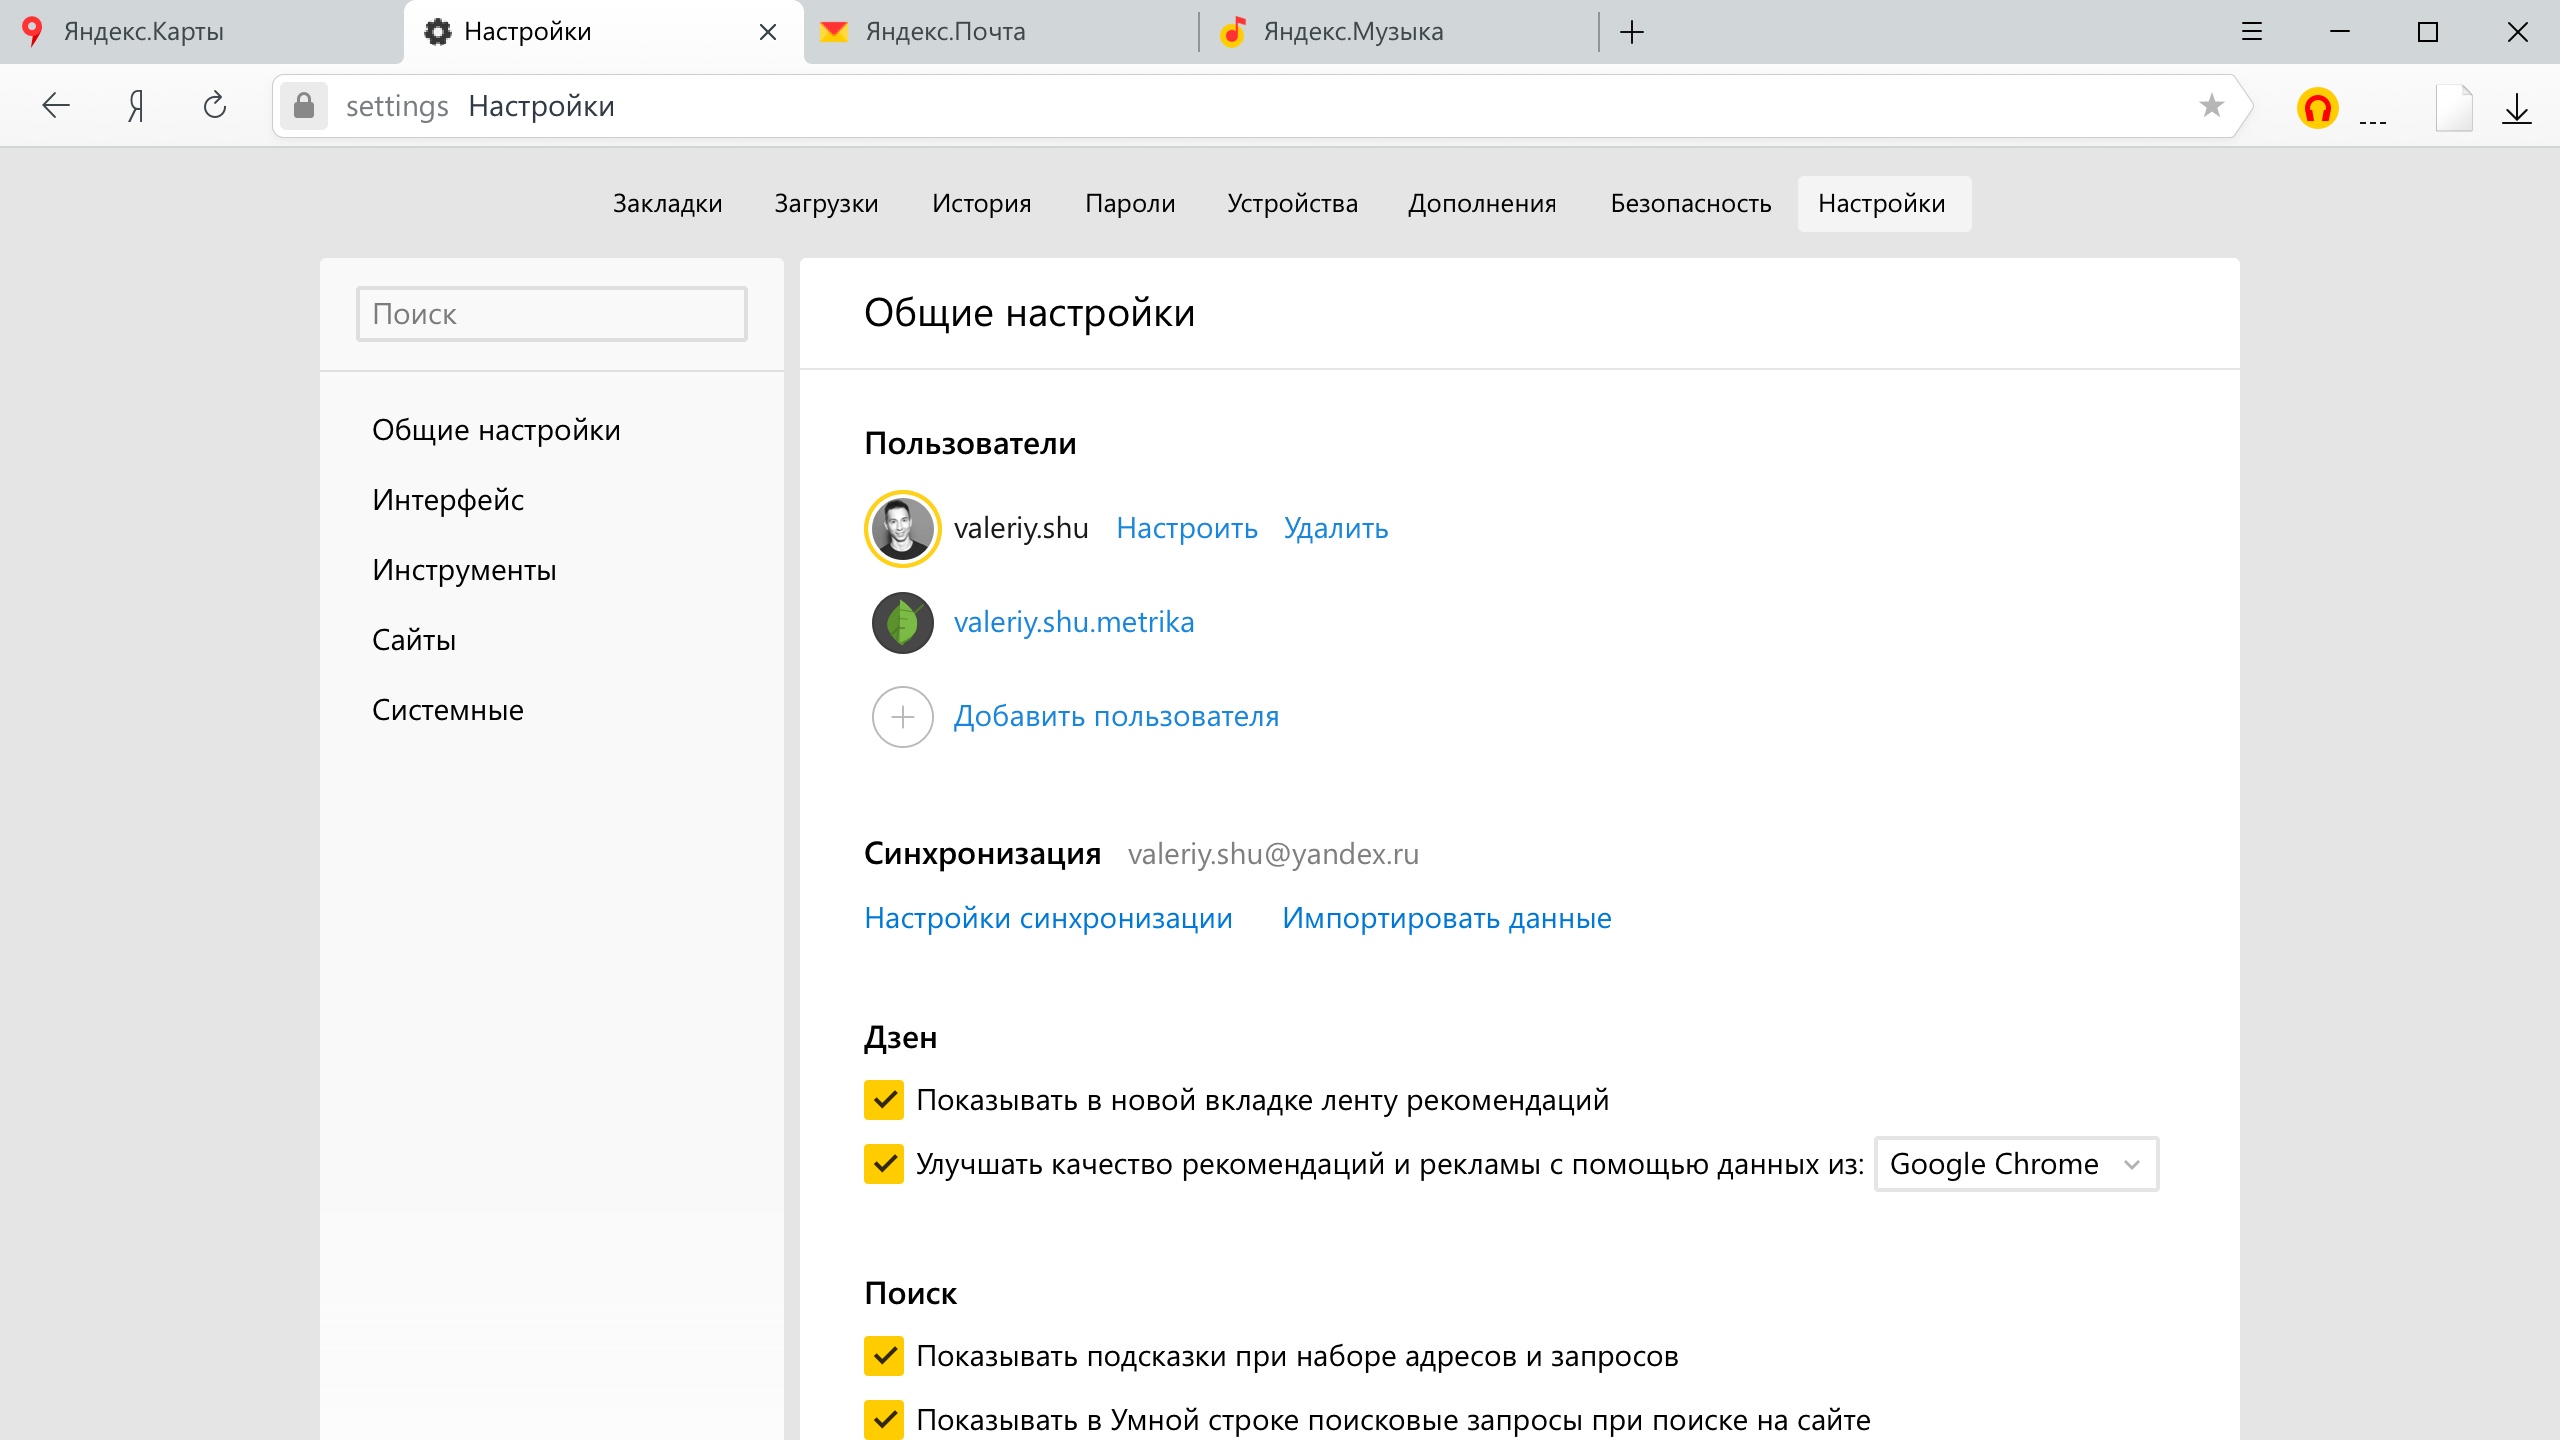The image size is (2560, 1440).
Task: Click Удалить link next to valeriy.shu
Action: tap(1336, 528)
